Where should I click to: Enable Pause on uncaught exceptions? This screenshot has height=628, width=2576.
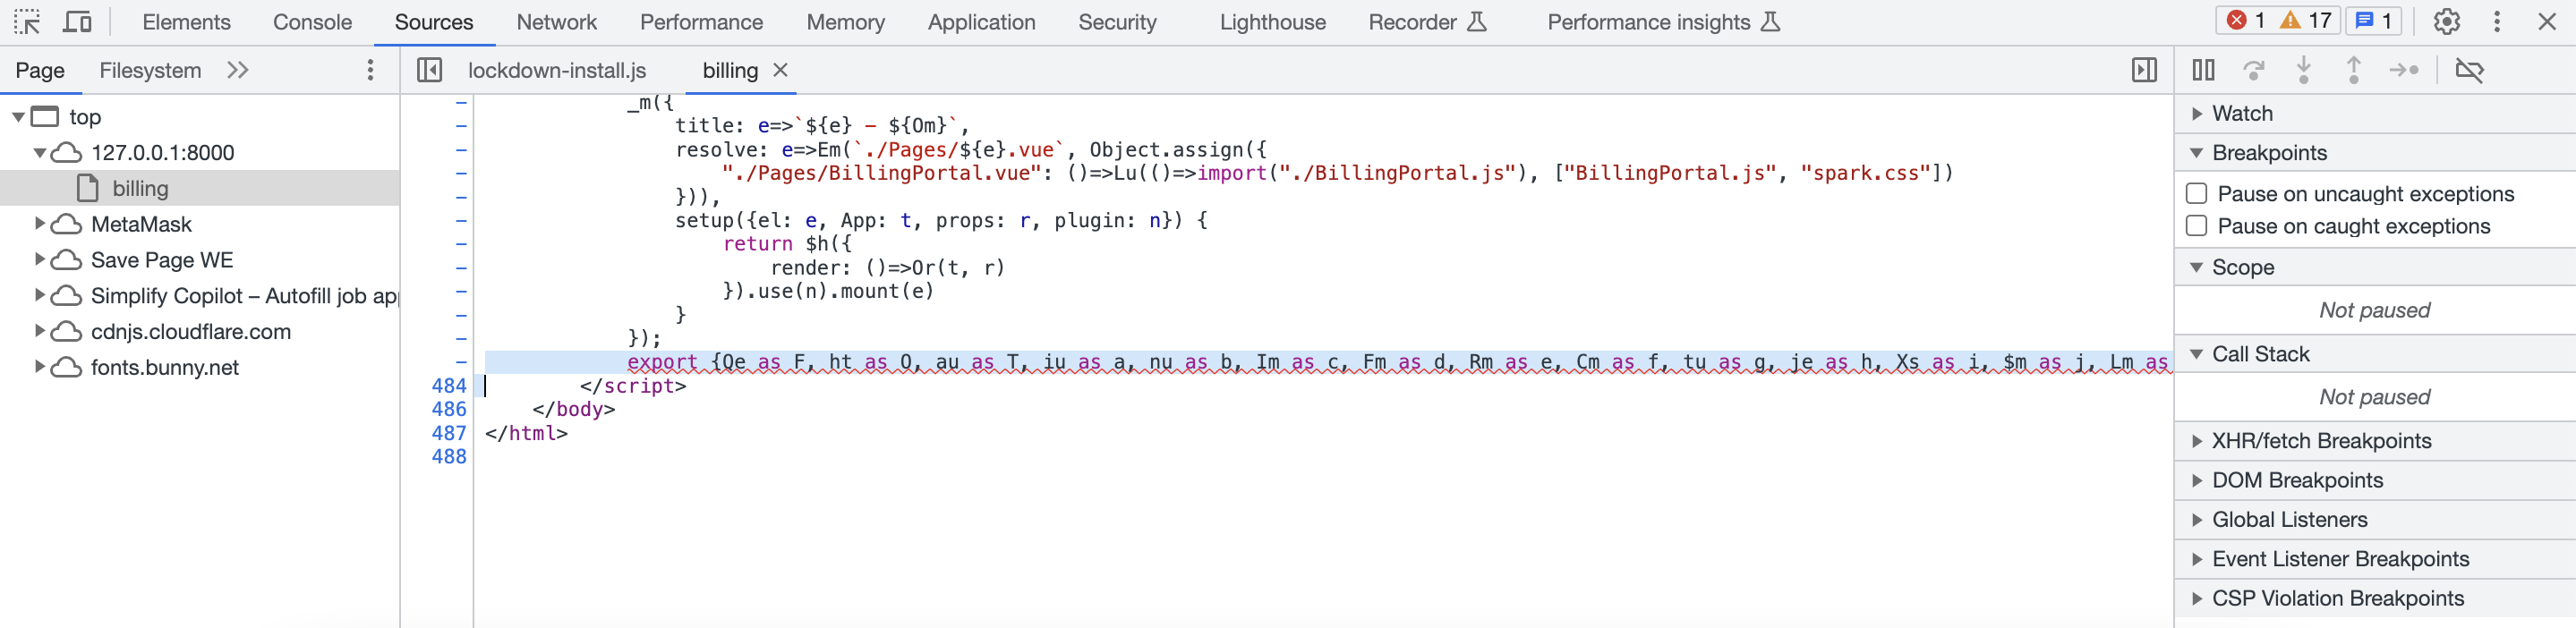[x=2197, y=194]
